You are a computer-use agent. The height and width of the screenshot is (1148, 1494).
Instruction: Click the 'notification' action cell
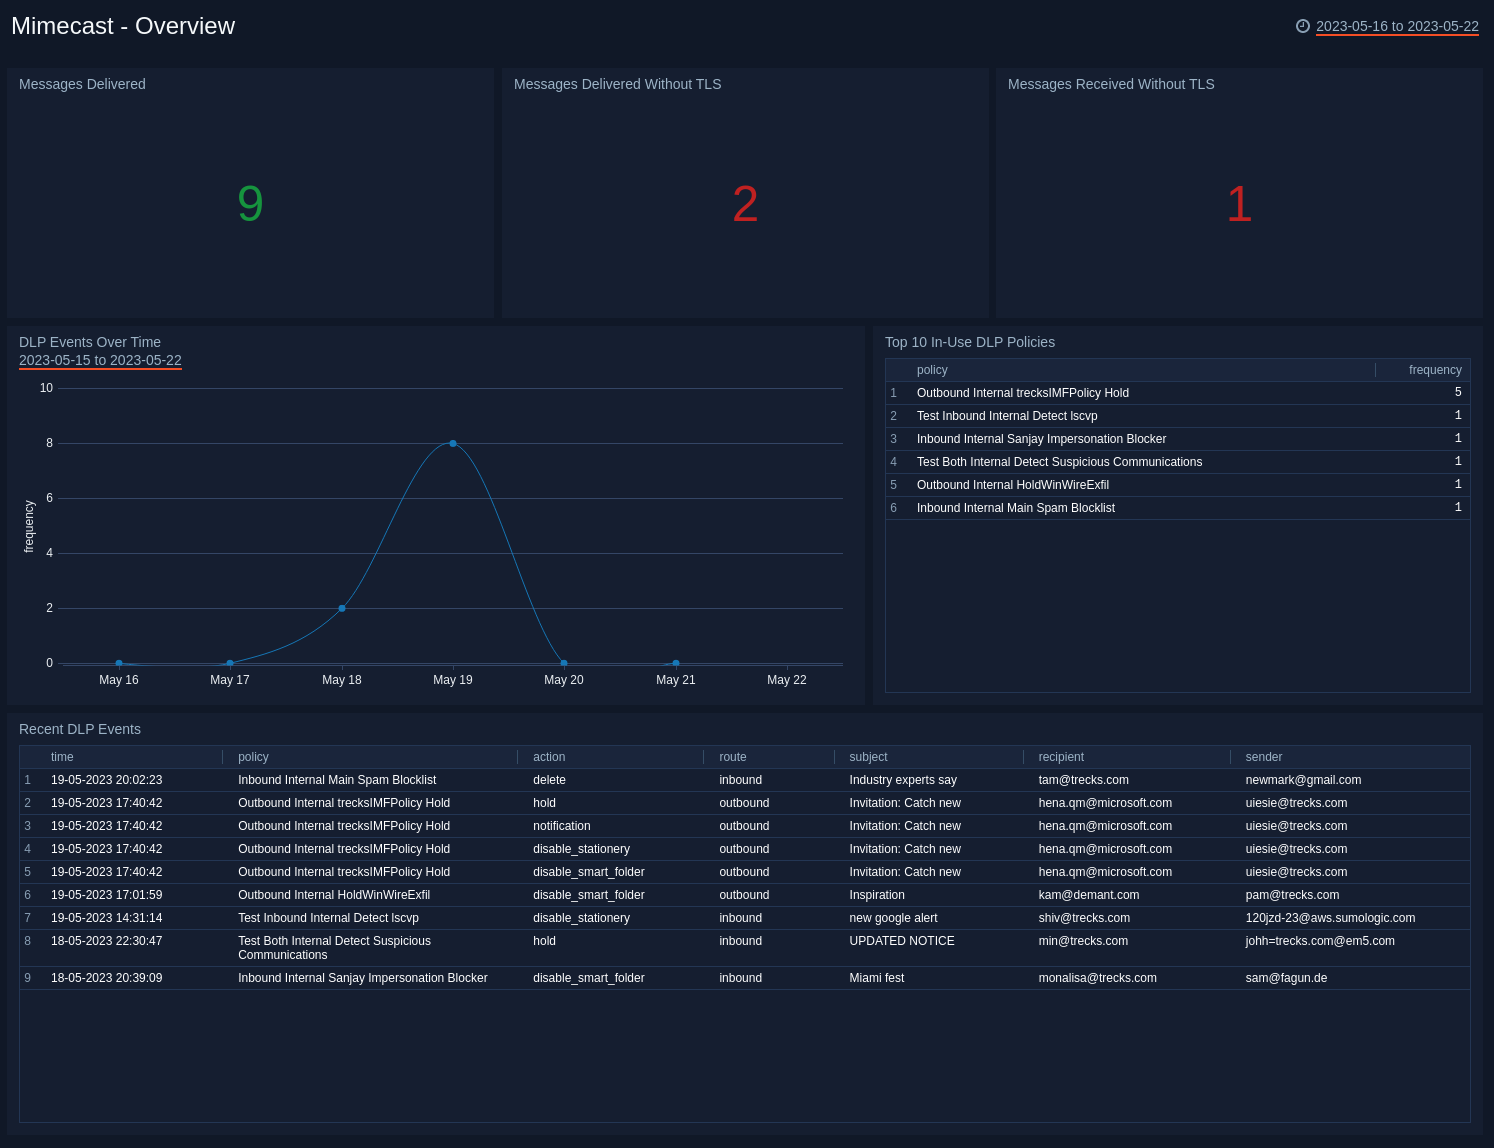coord(562,826)
